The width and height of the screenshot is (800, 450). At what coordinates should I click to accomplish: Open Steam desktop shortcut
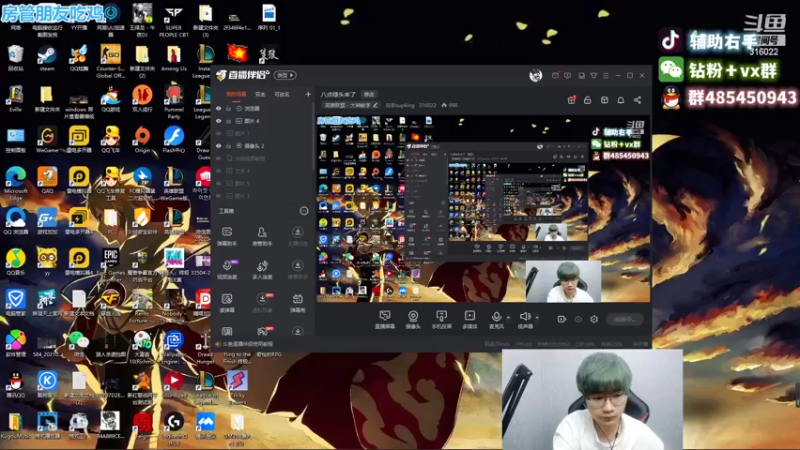[x=47, y=58]
